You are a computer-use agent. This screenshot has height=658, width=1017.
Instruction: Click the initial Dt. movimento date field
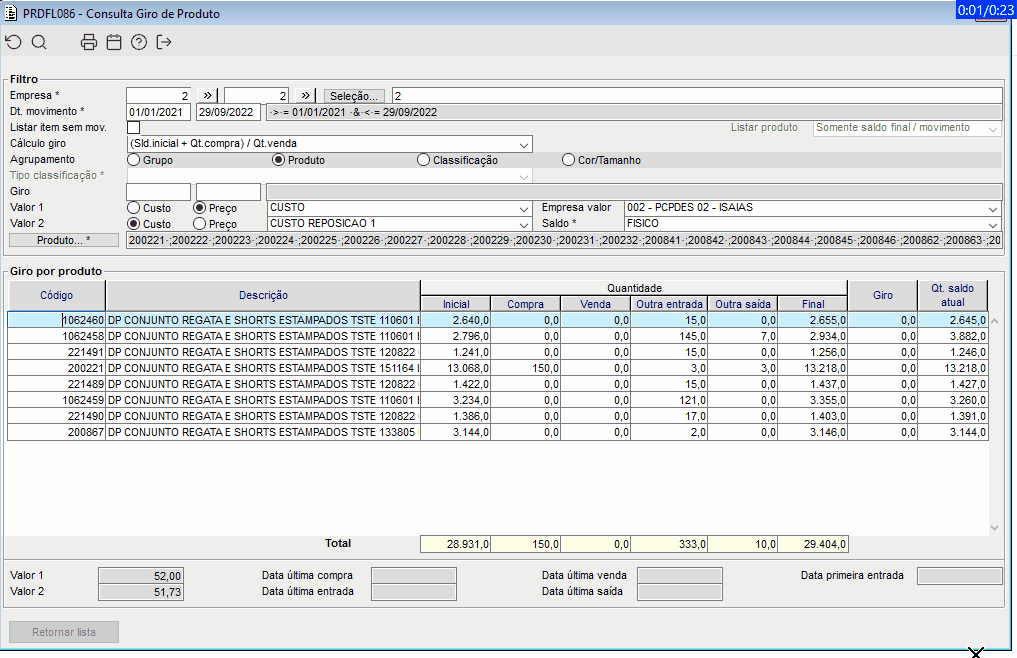coord(159,112)
